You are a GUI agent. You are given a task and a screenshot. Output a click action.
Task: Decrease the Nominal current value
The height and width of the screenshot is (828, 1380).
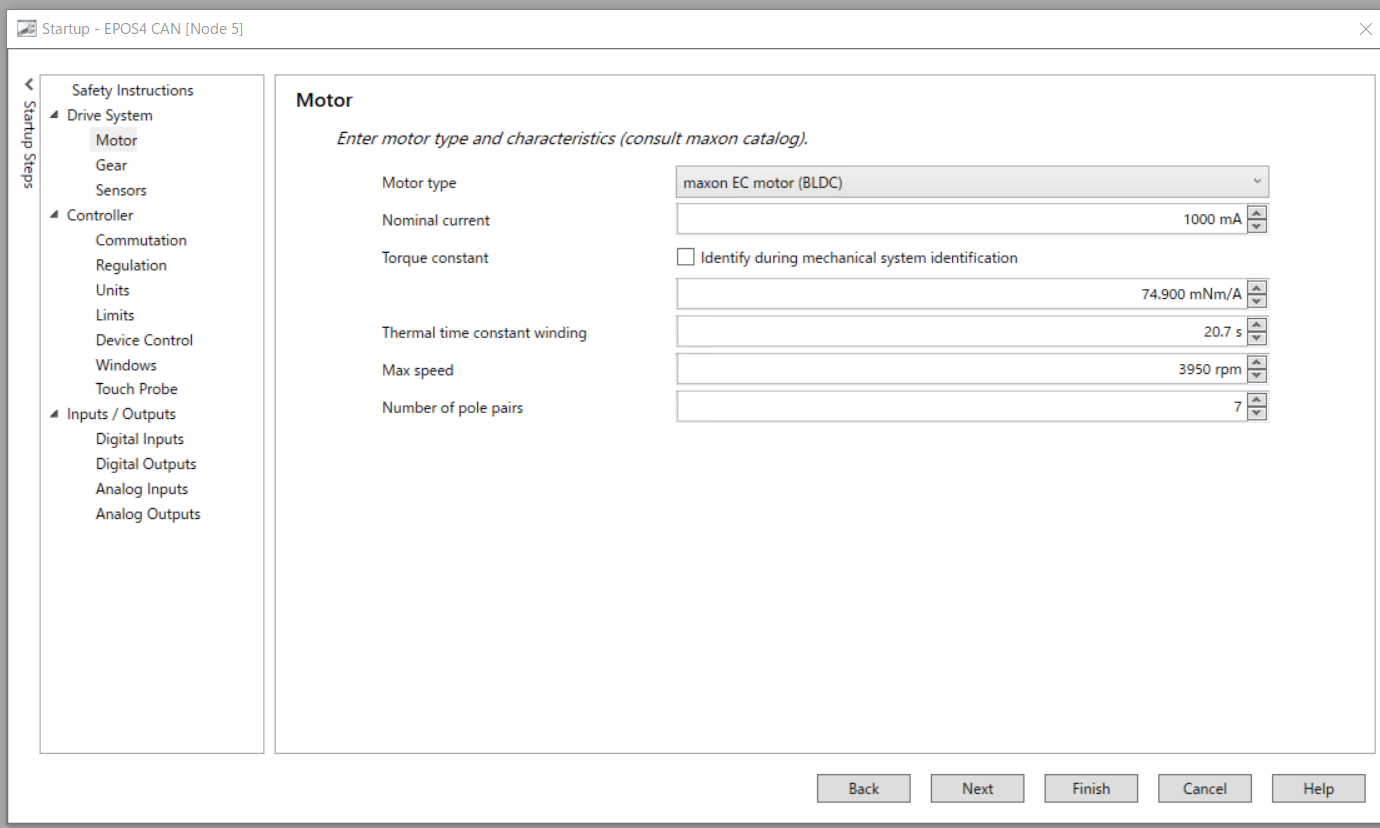[1258, 226]
